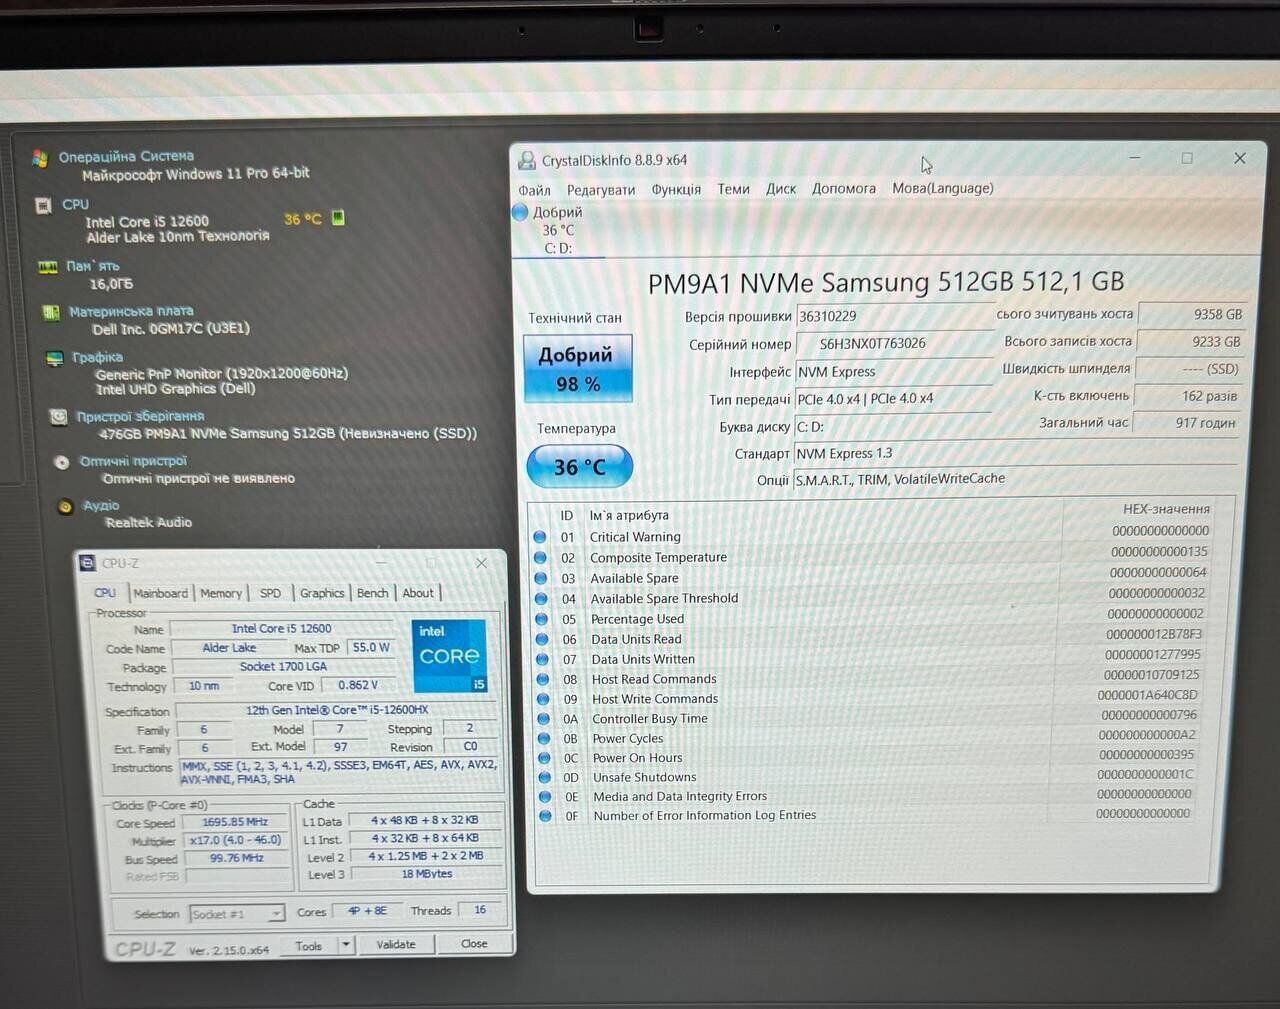Switch to the Memory tab in CPU-Z

tap(221, 593)
